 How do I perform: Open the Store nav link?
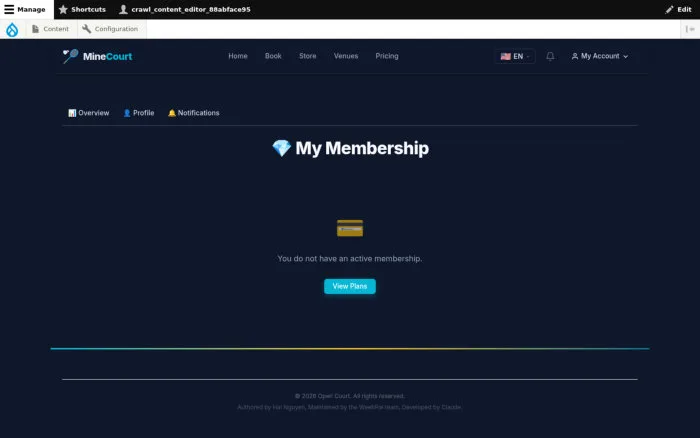pyautogui.click(x=308, y=56)
